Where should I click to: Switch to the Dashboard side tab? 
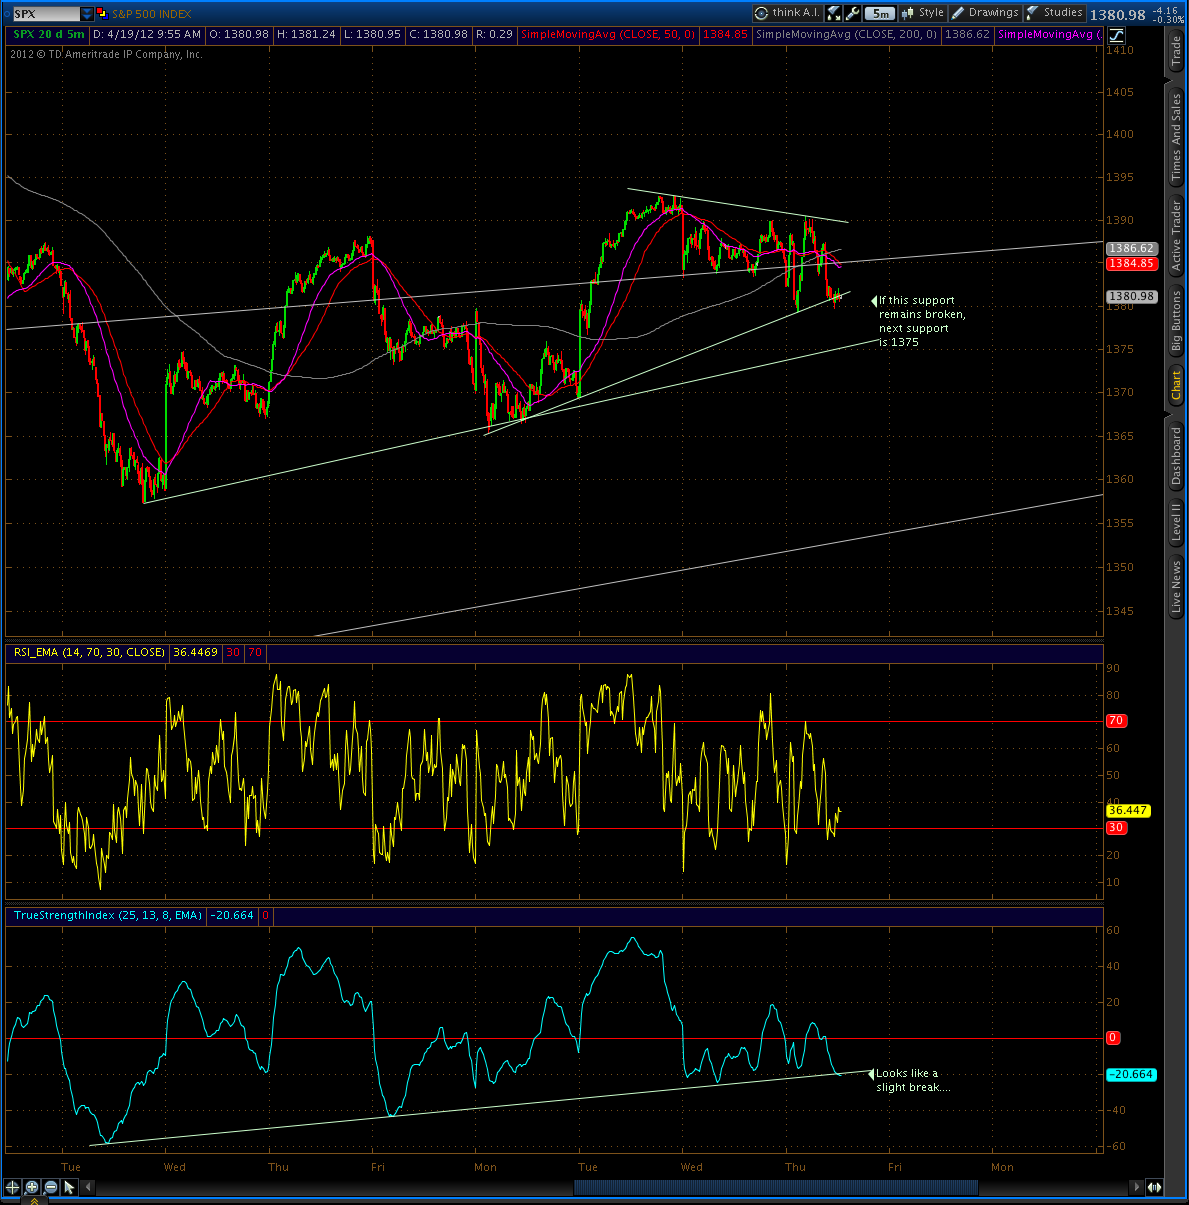[1176, 456]
